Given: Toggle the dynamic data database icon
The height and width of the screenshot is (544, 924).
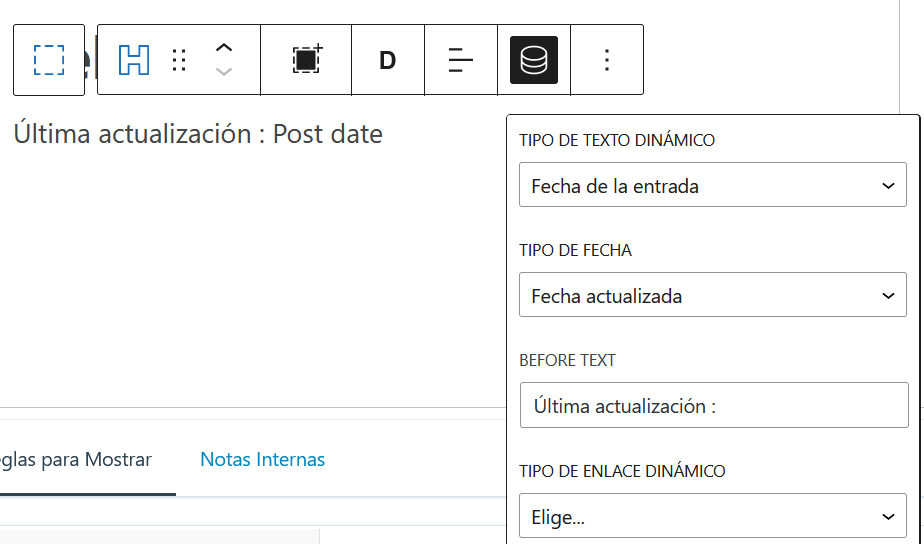Looking at the screenshot, I should 534,60.
